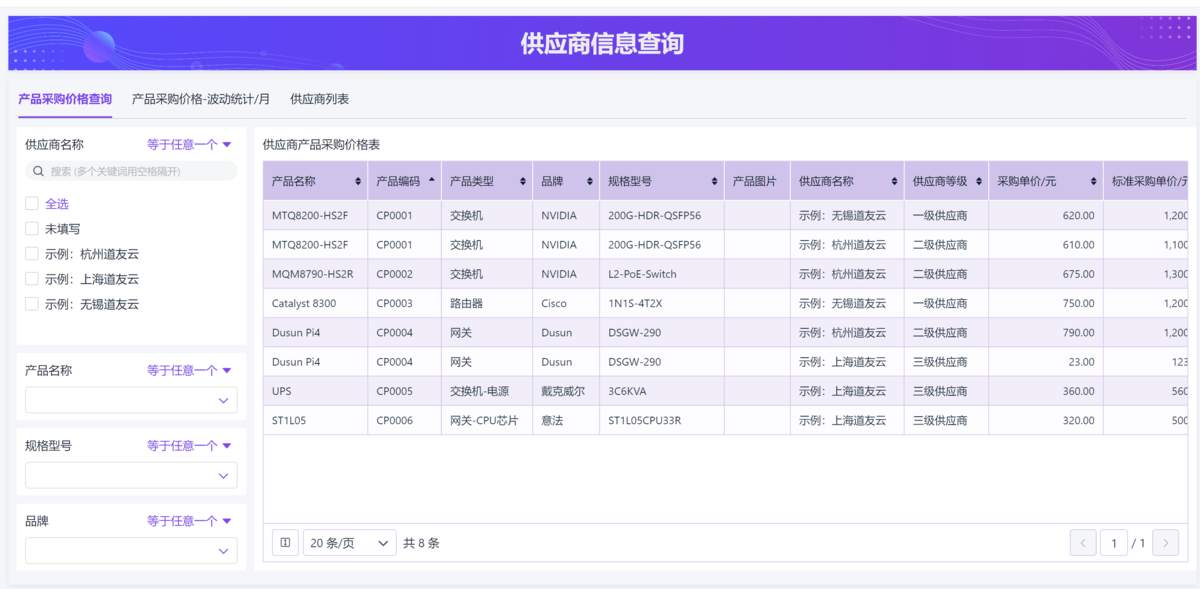This screenshot has height=589, width=1200.
Task: Open 等于任意一个 condition for 供应商名称 filter
Action: [x=189, y=145]
